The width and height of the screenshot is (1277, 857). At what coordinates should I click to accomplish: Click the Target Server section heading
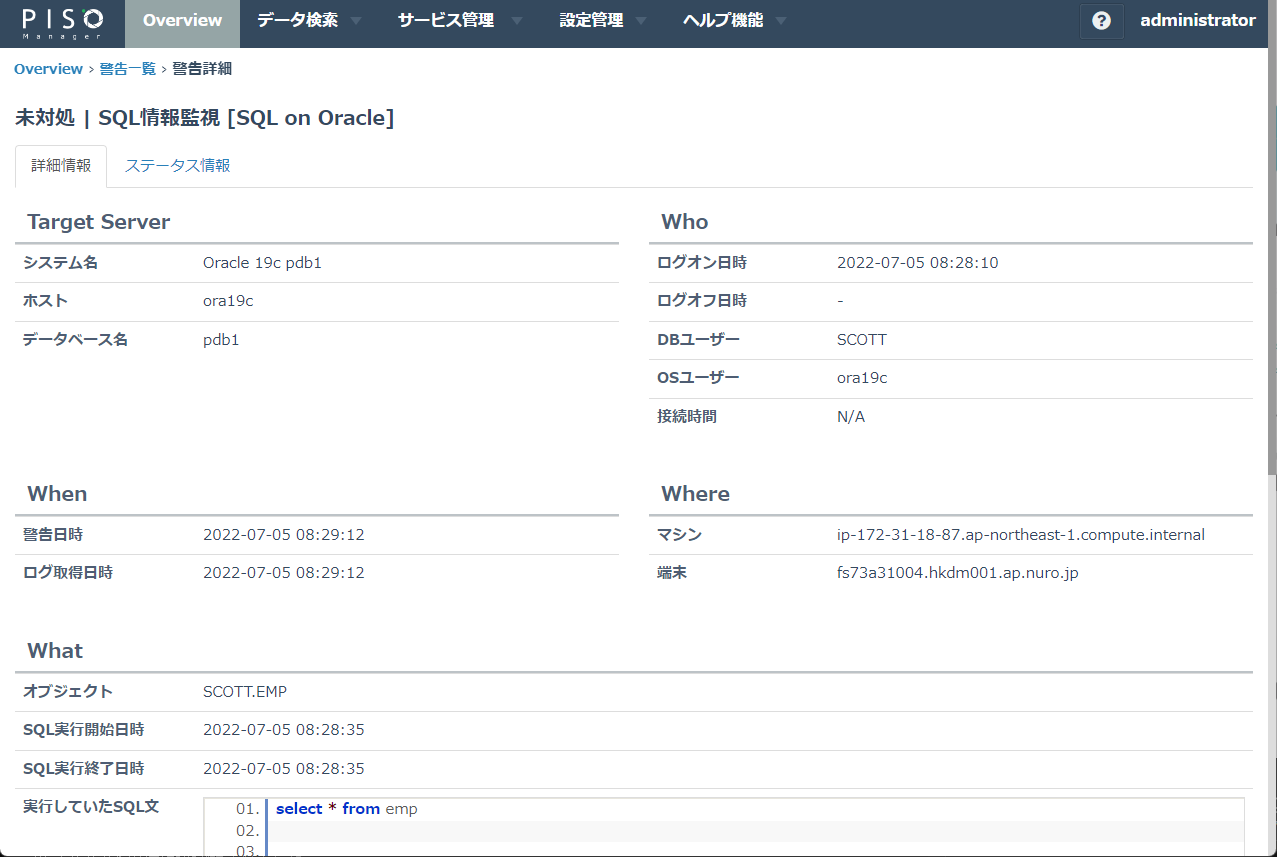[99, 222]
